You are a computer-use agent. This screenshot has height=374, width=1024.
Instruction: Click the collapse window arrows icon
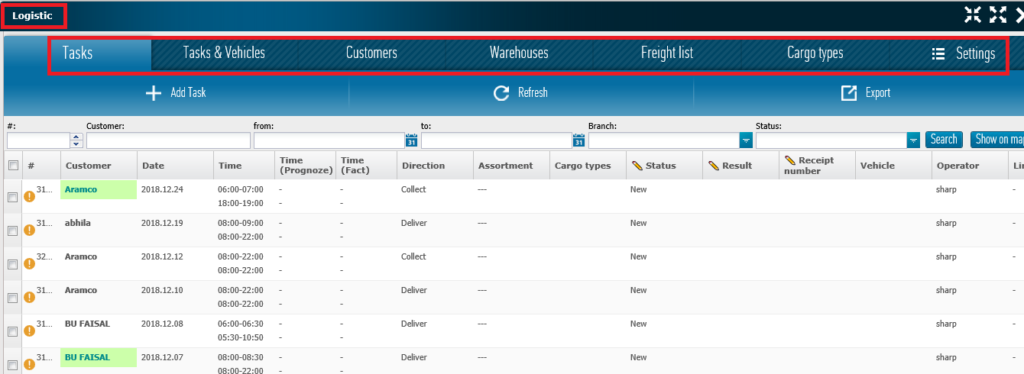[x=973, y=15]
